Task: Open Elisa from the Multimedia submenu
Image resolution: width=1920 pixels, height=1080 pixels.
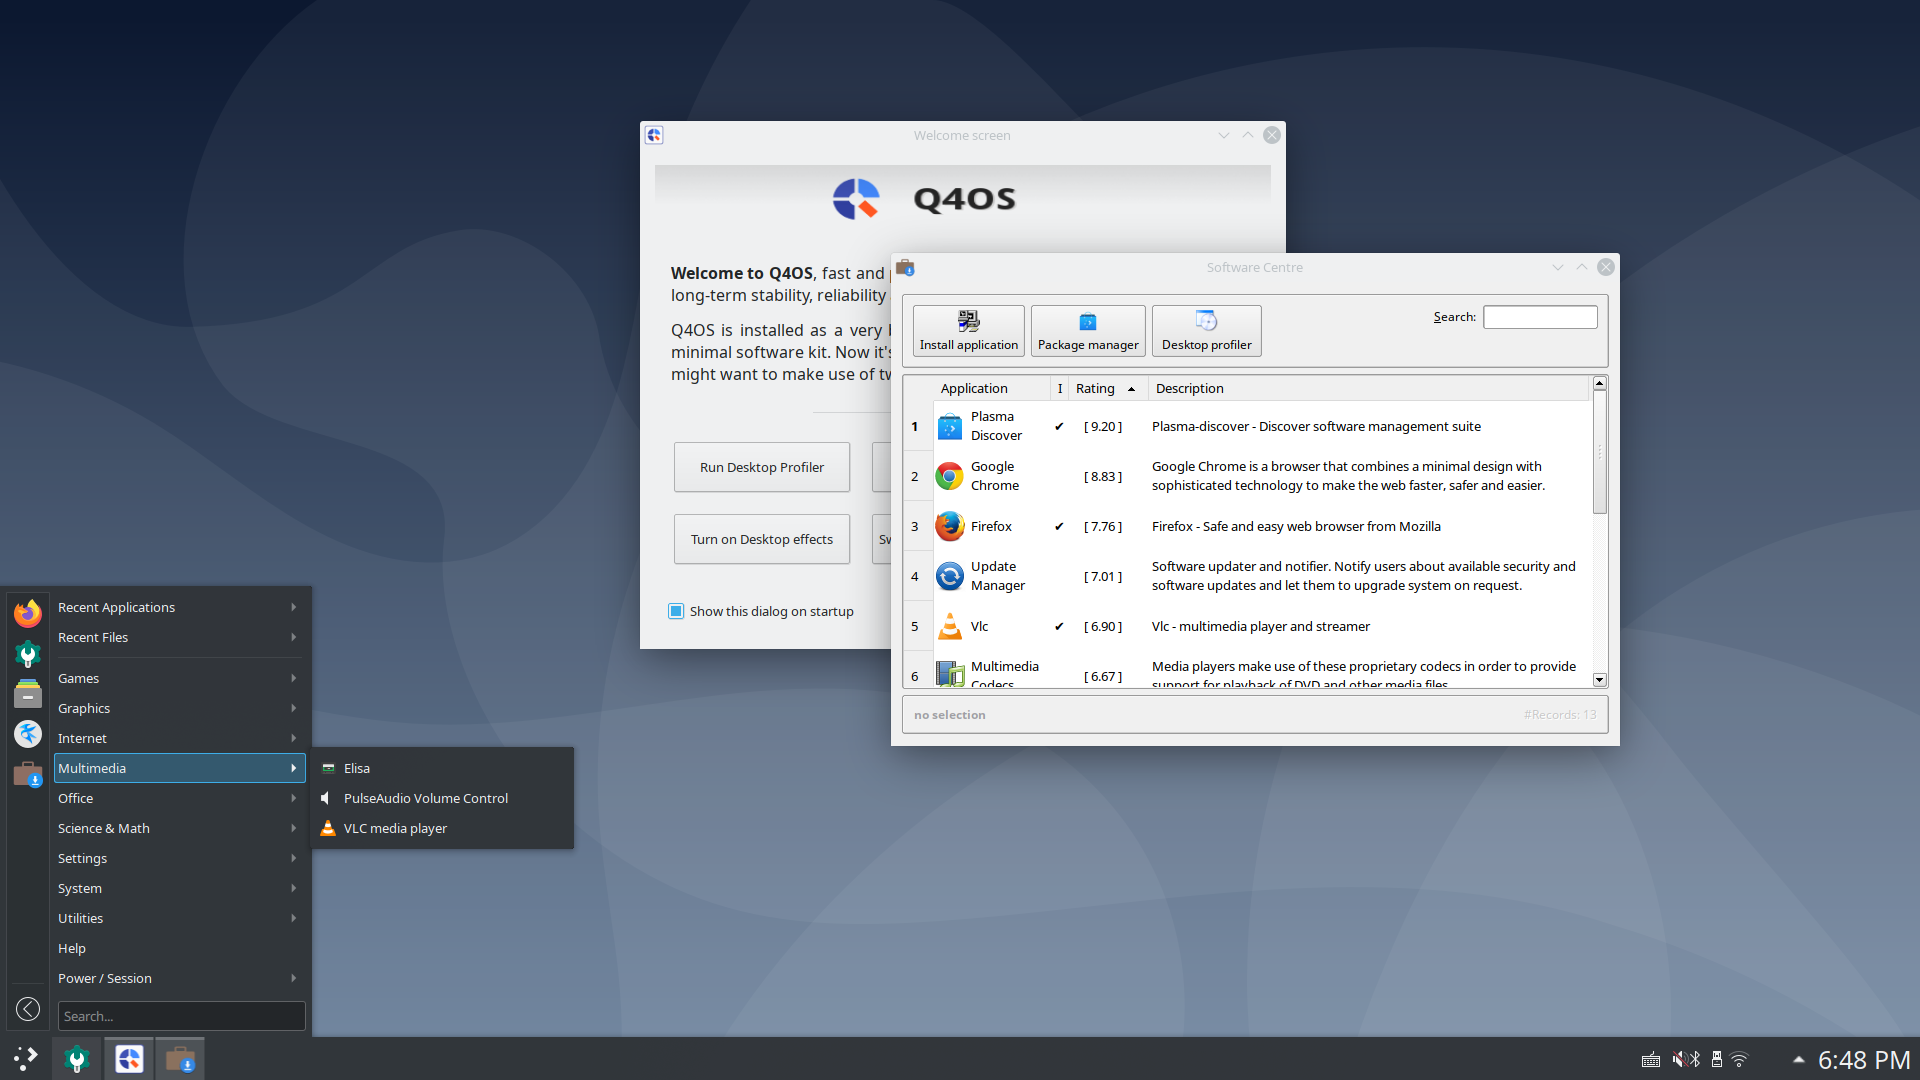Action: [x=443, y=768]
